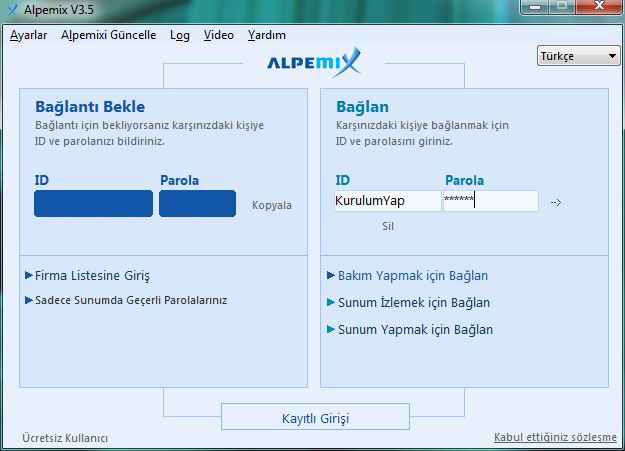
Task: Click the Kayıtlı Girişi button
Action: coord(315,417)
